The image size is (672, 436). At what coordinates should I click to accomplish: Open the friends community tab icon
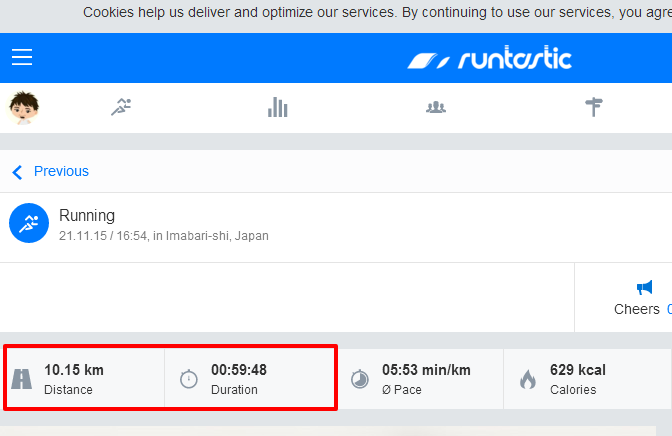click(435, 107)
